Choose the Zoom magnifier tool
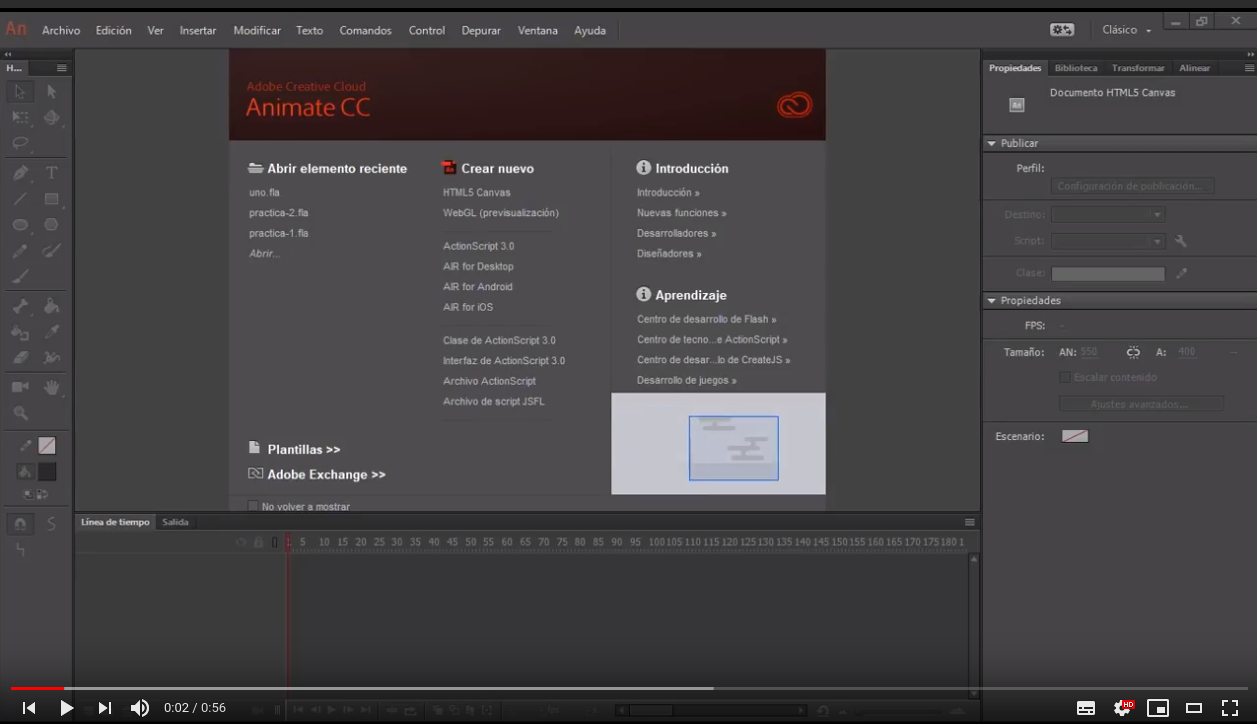 (x=20, y=413)
